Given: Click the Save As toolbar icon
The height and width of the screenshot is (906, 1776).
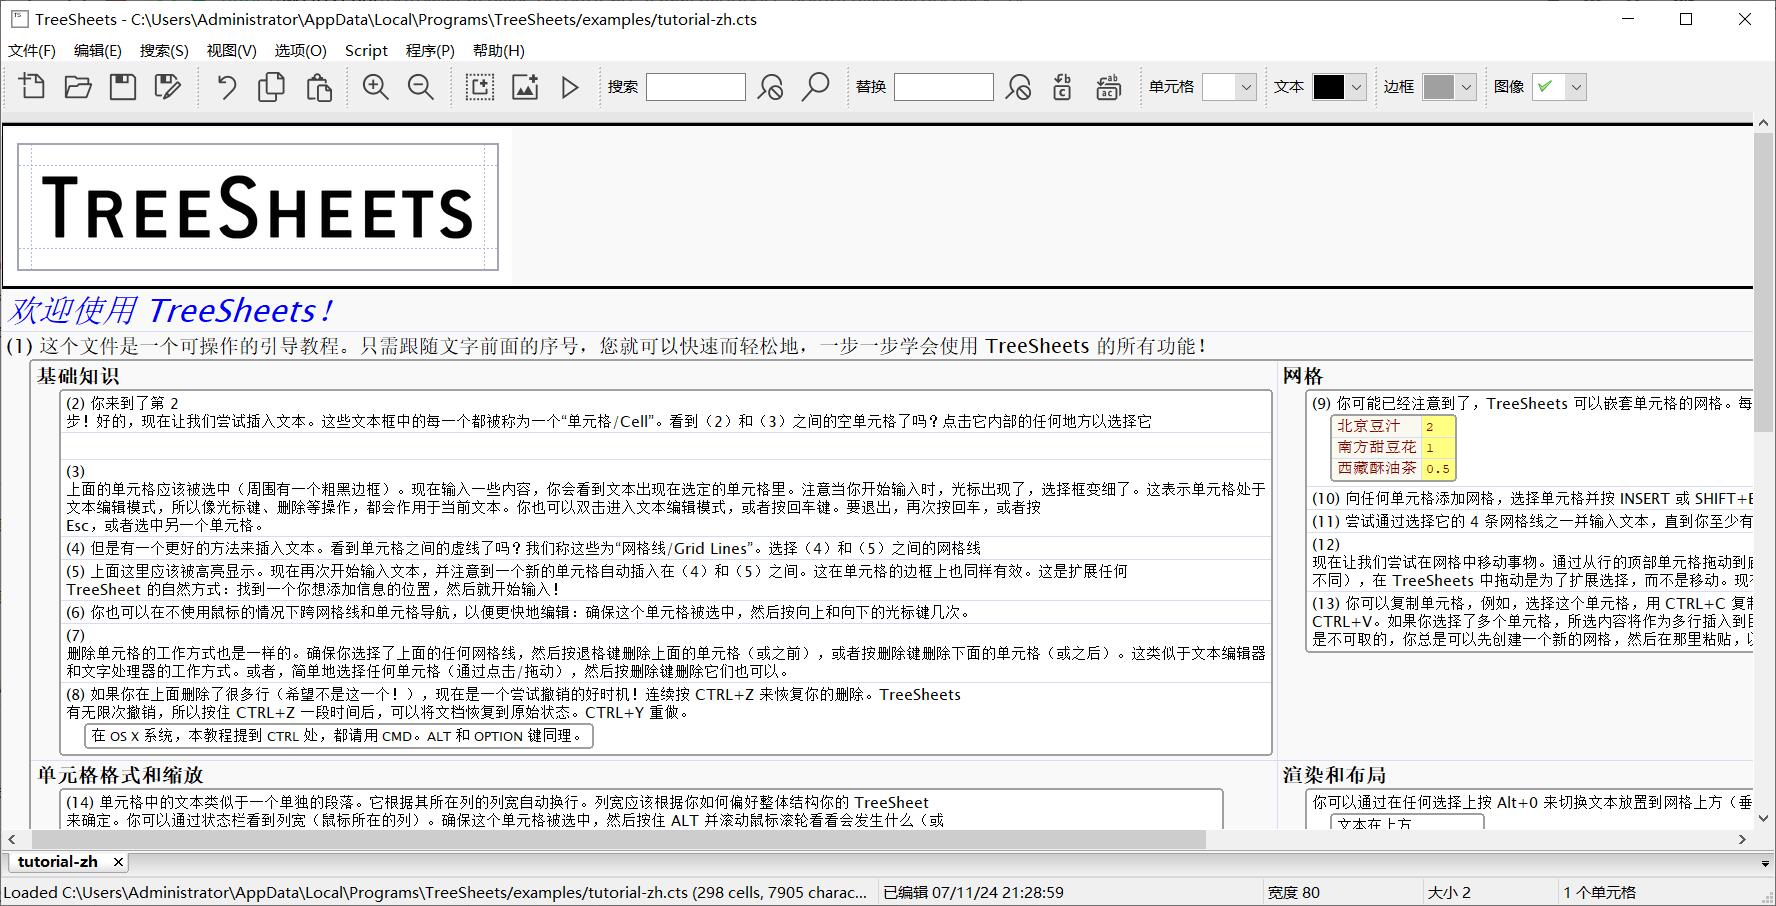Looking at the screenshot, I should 168,87.
